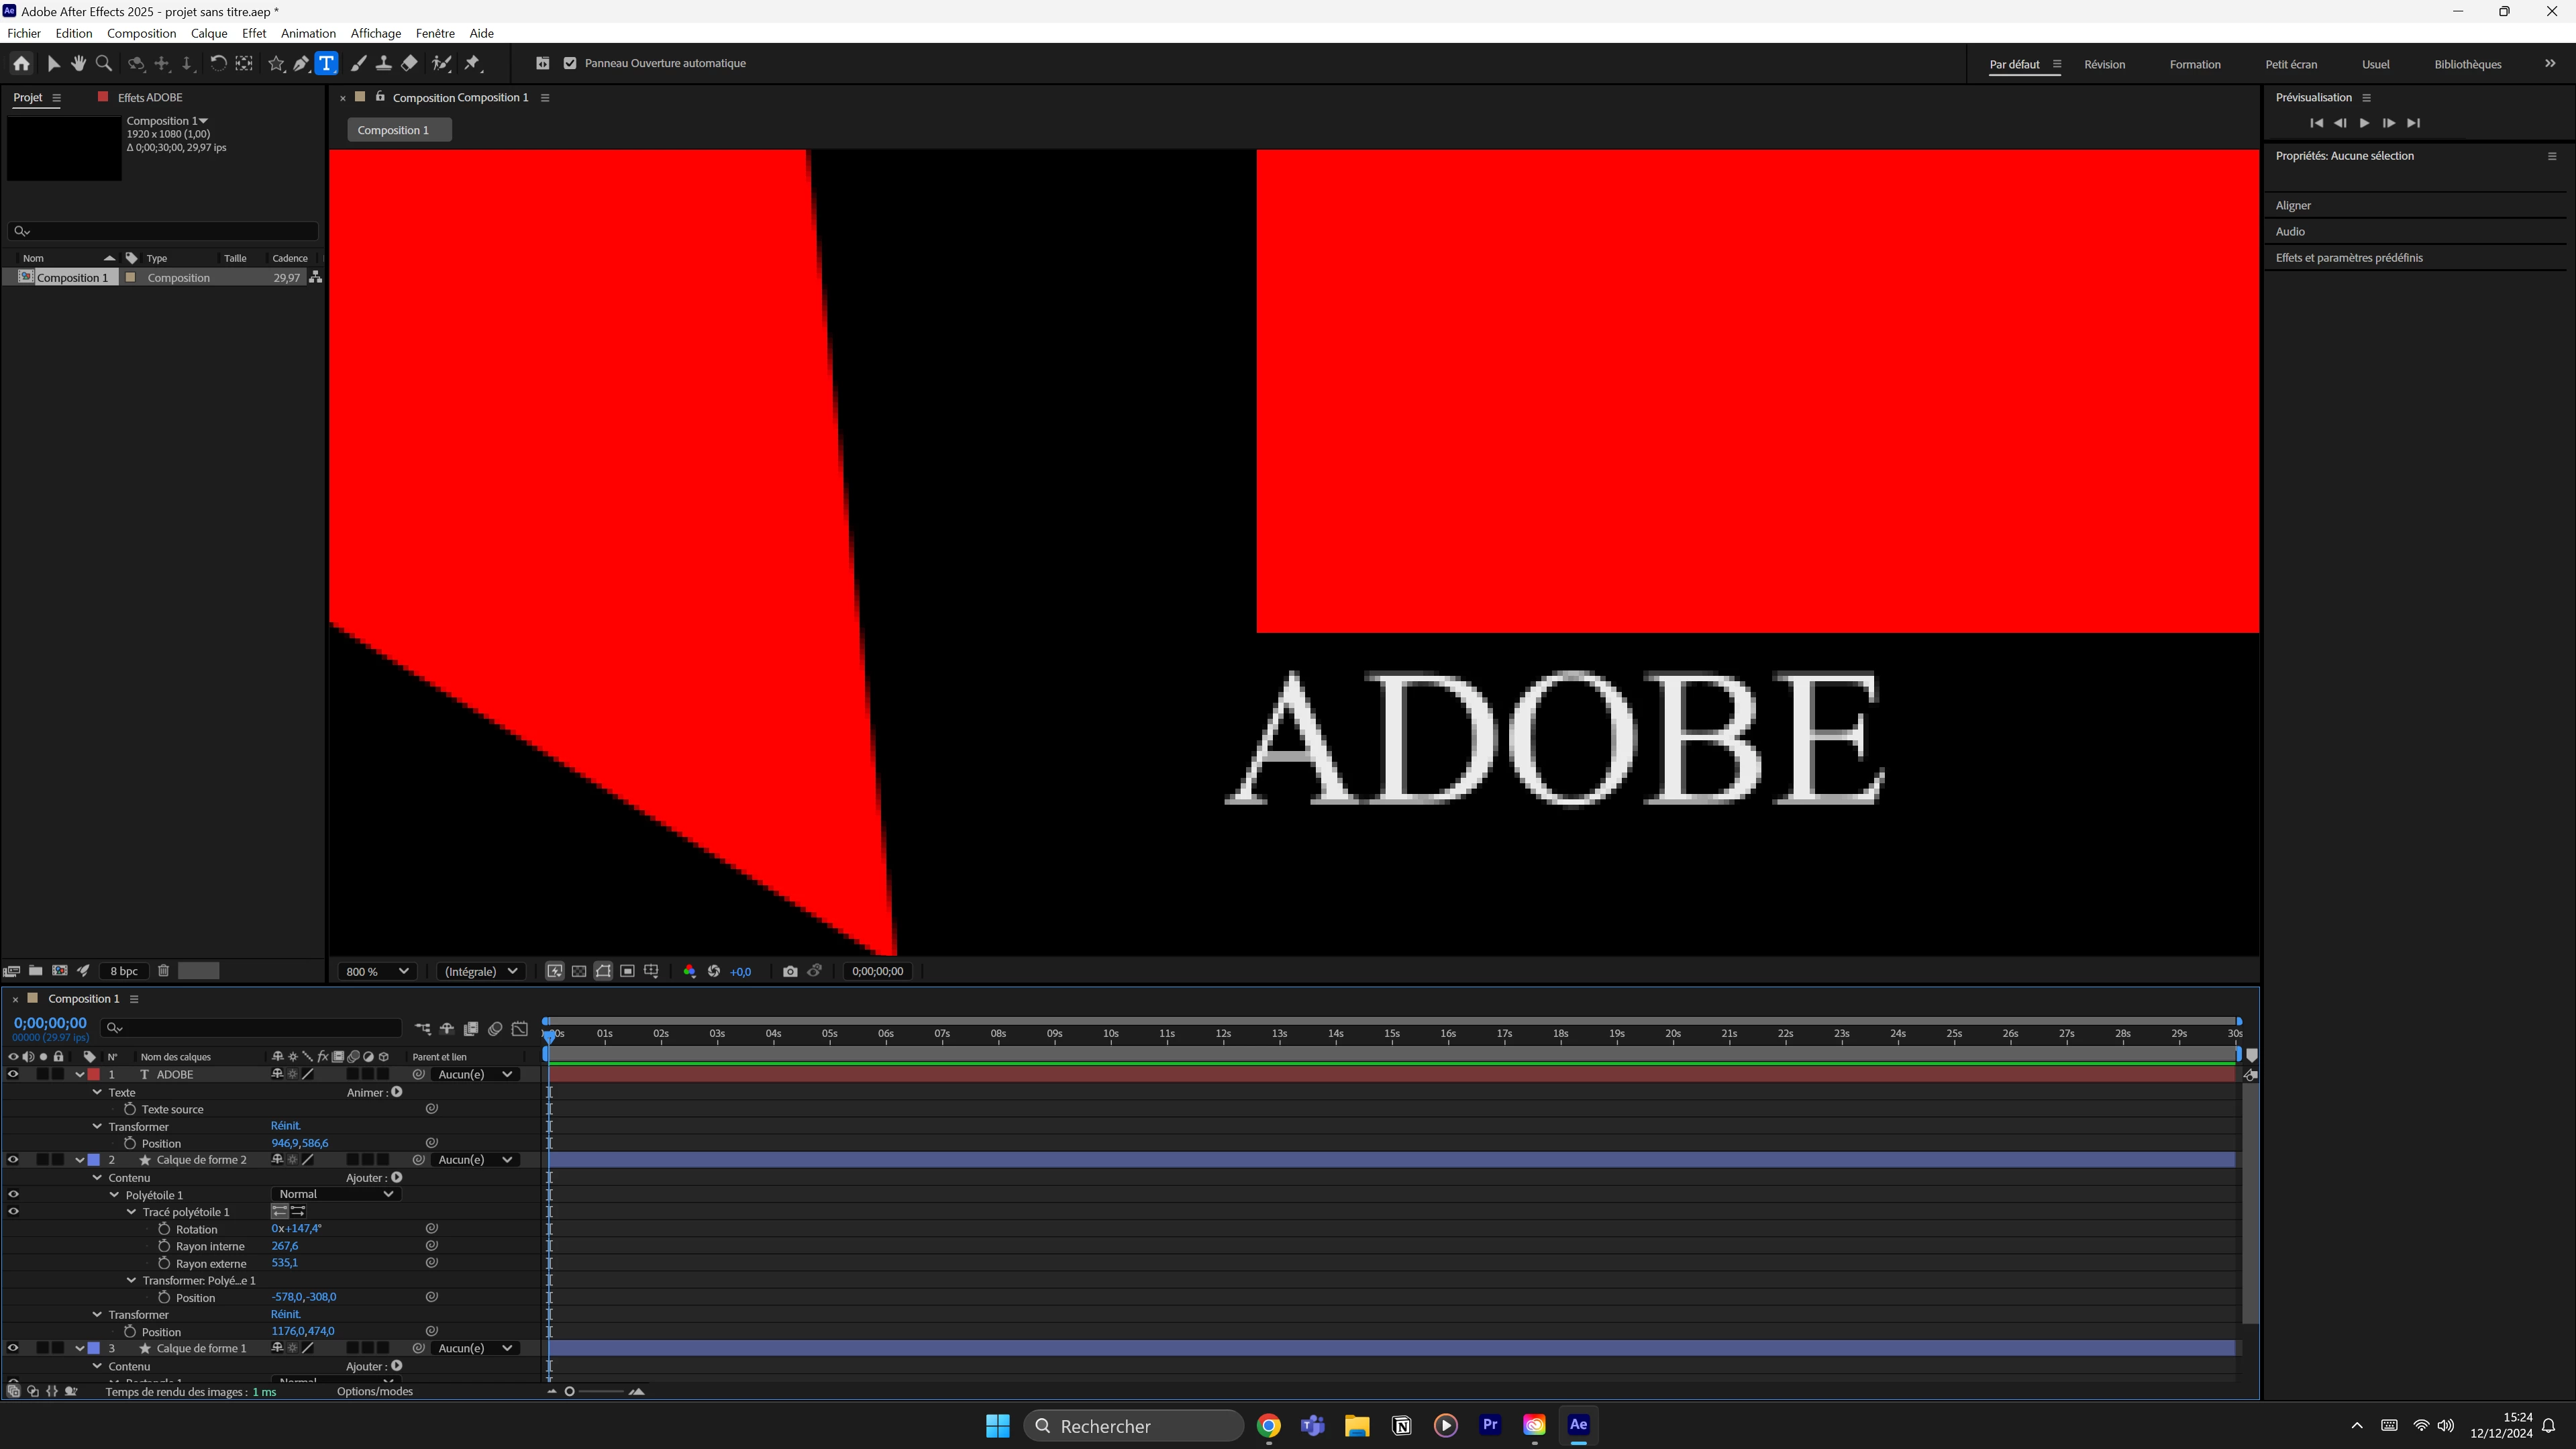Hide the ADOBE text layer

pyautogui.click(x=13, y=1074)
